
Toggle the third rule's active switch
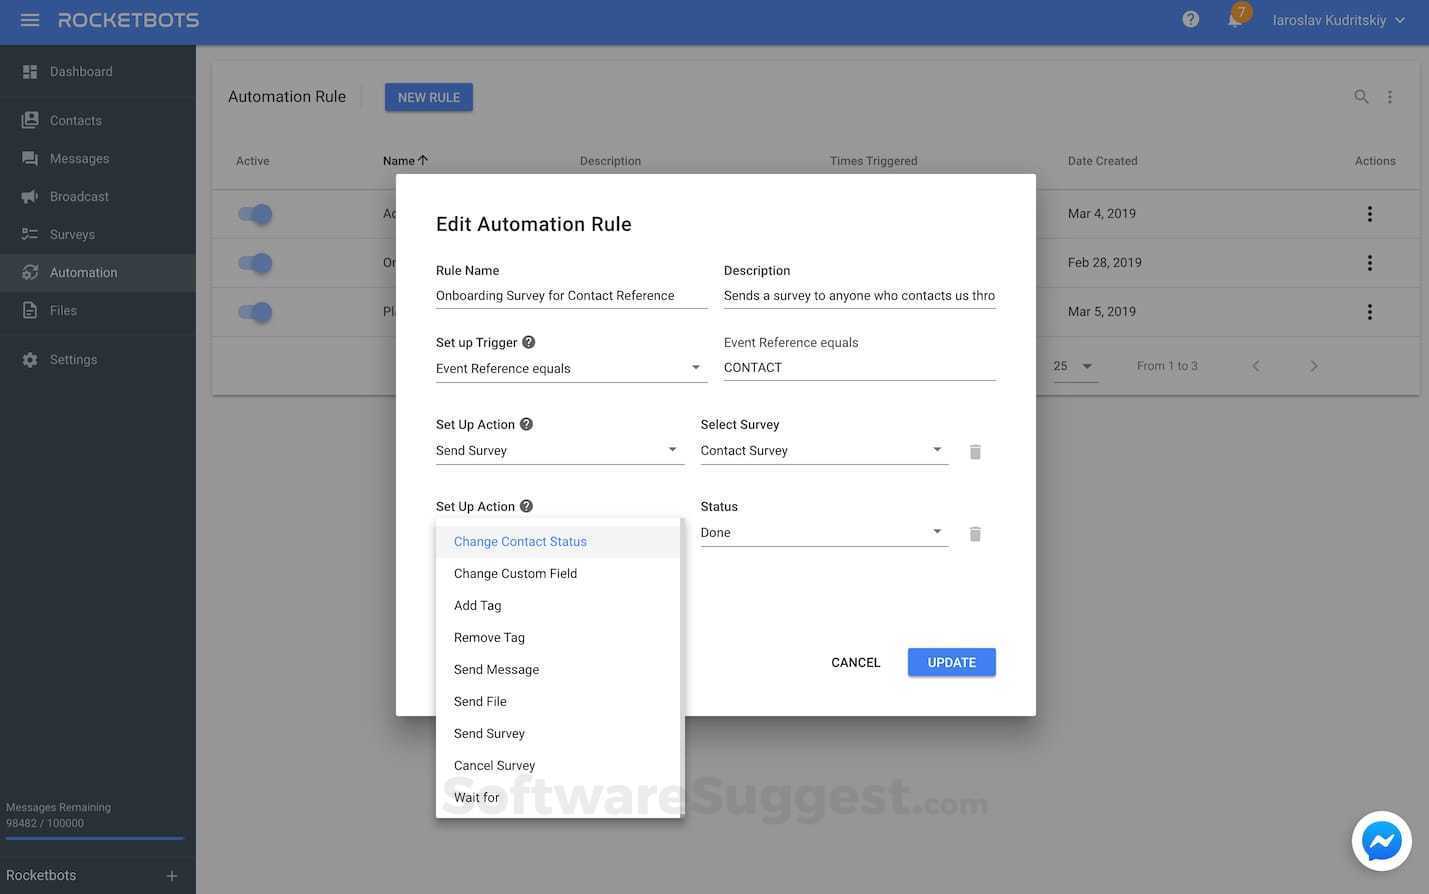click(255, 311)
